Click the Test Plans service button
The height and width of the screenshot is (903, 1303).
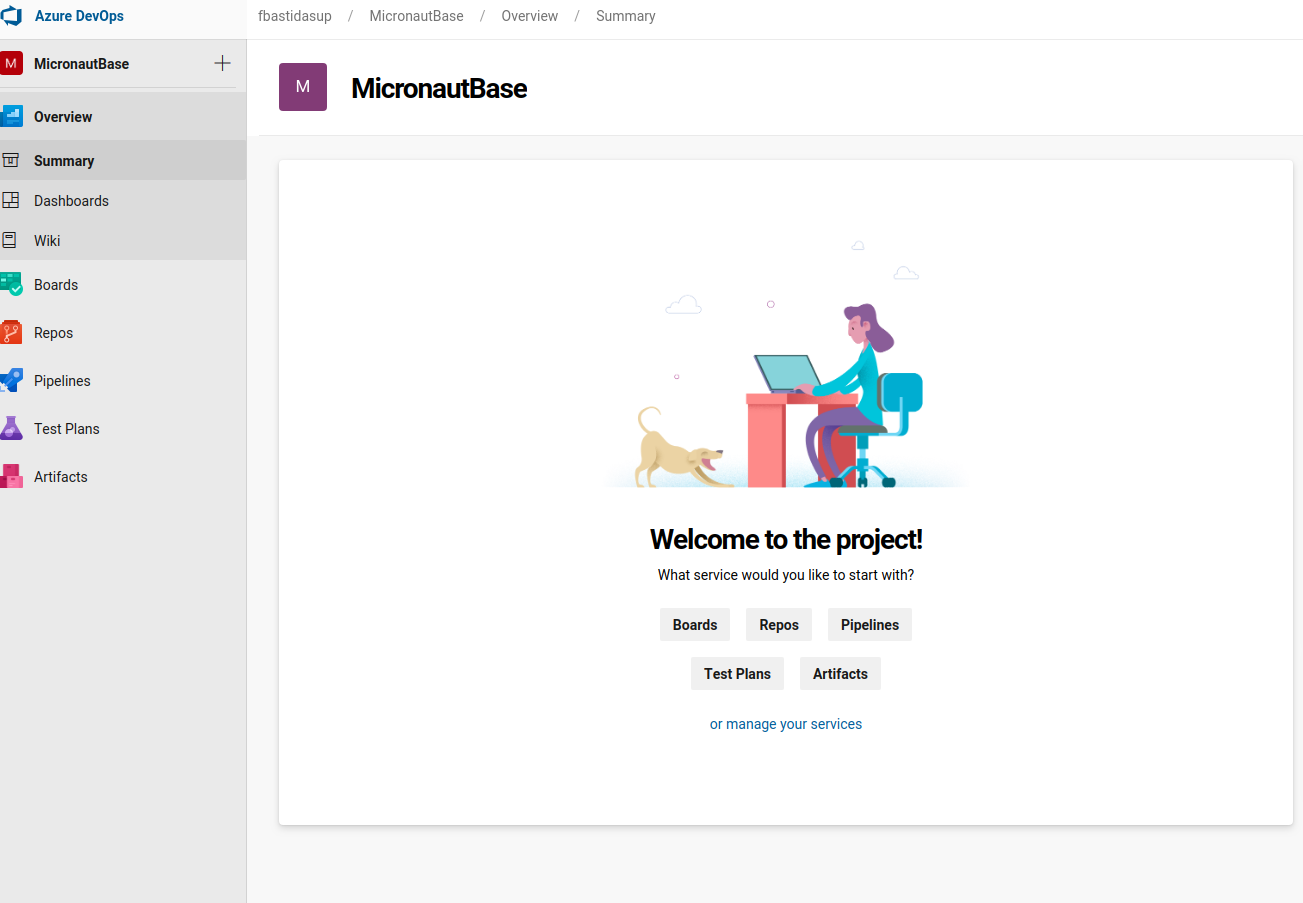(x=737, y=674)
